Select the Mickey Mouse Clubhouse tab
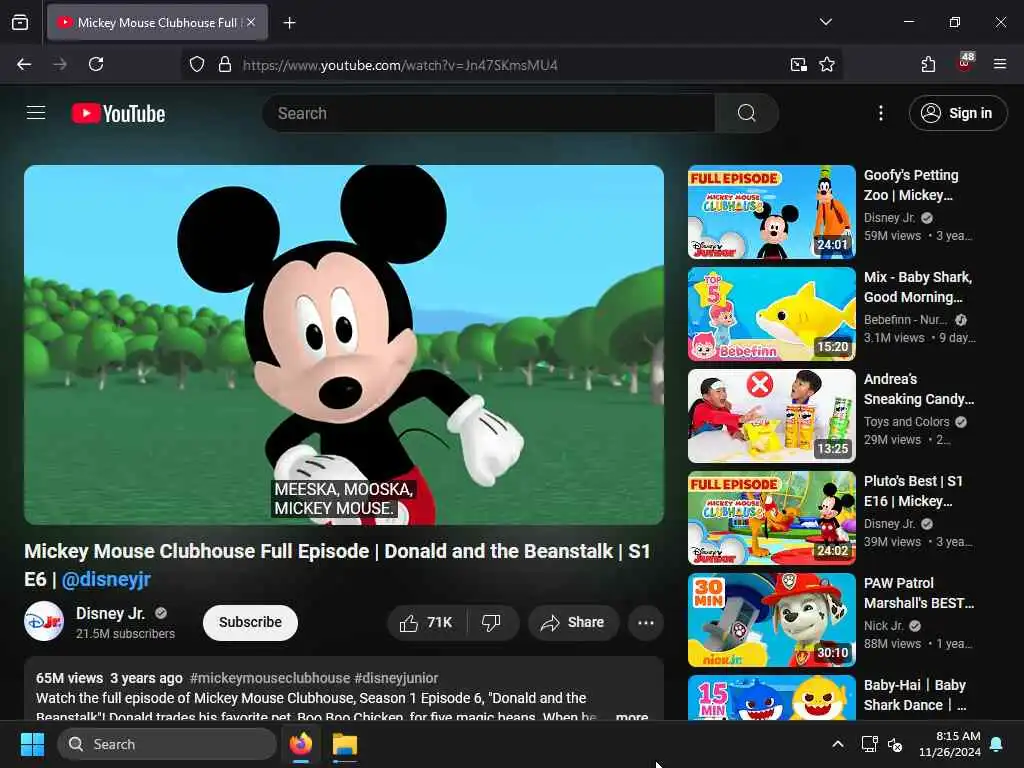The height and width of the screenshot is (768, 1024). point(157,23)
